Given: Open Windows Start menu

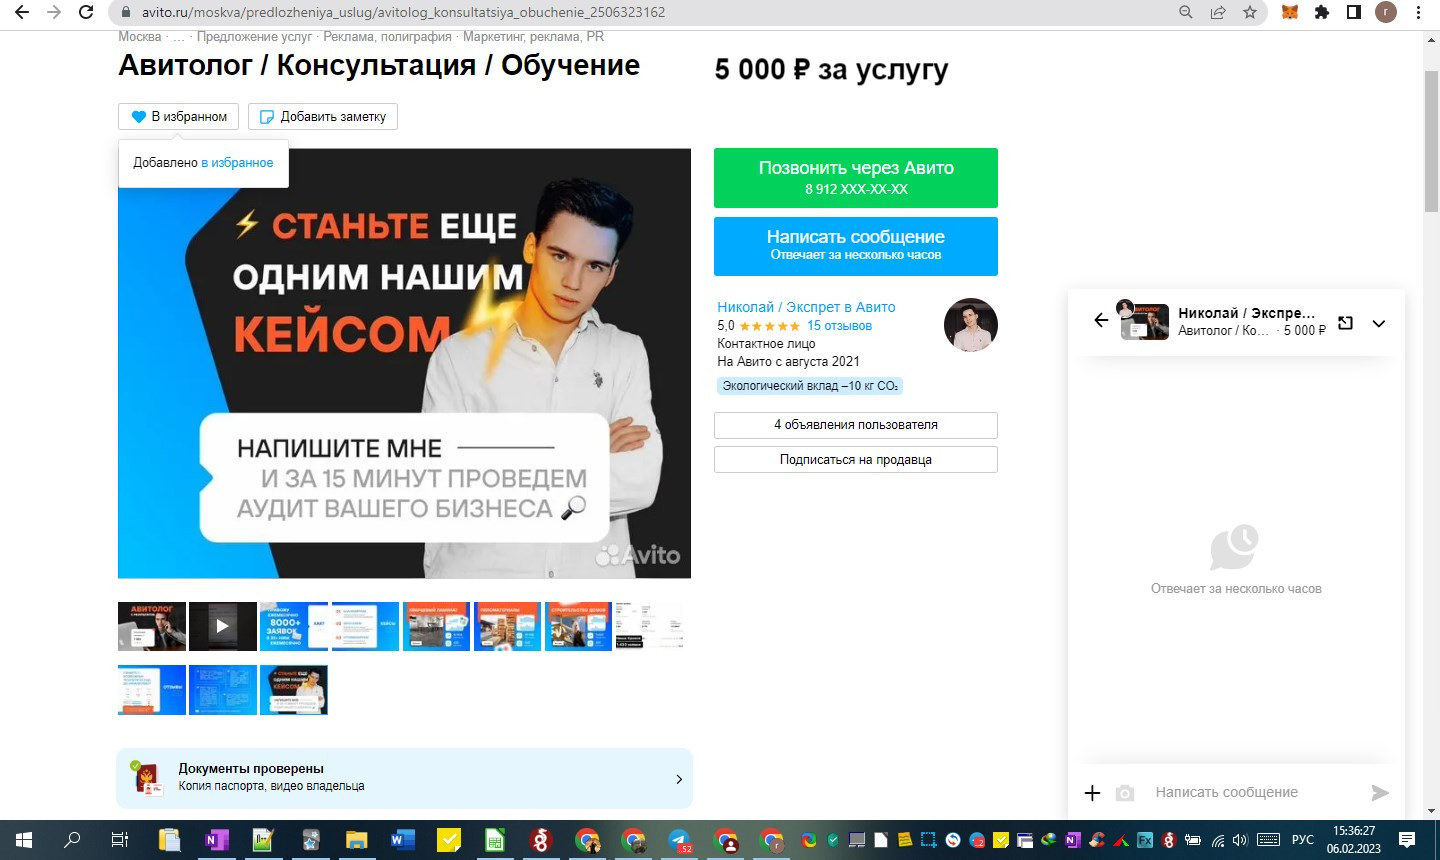Looking at the screenshot, I should coord(24,840).
